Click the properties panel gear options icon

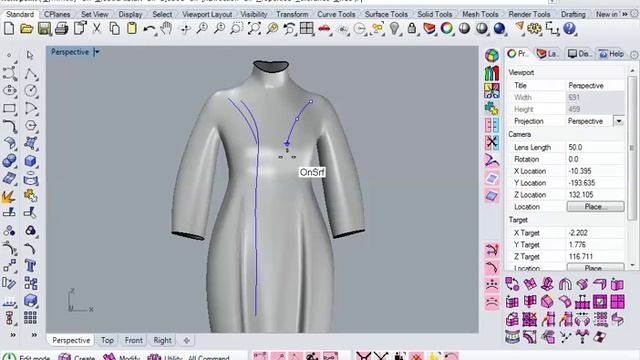pos(634,54)
